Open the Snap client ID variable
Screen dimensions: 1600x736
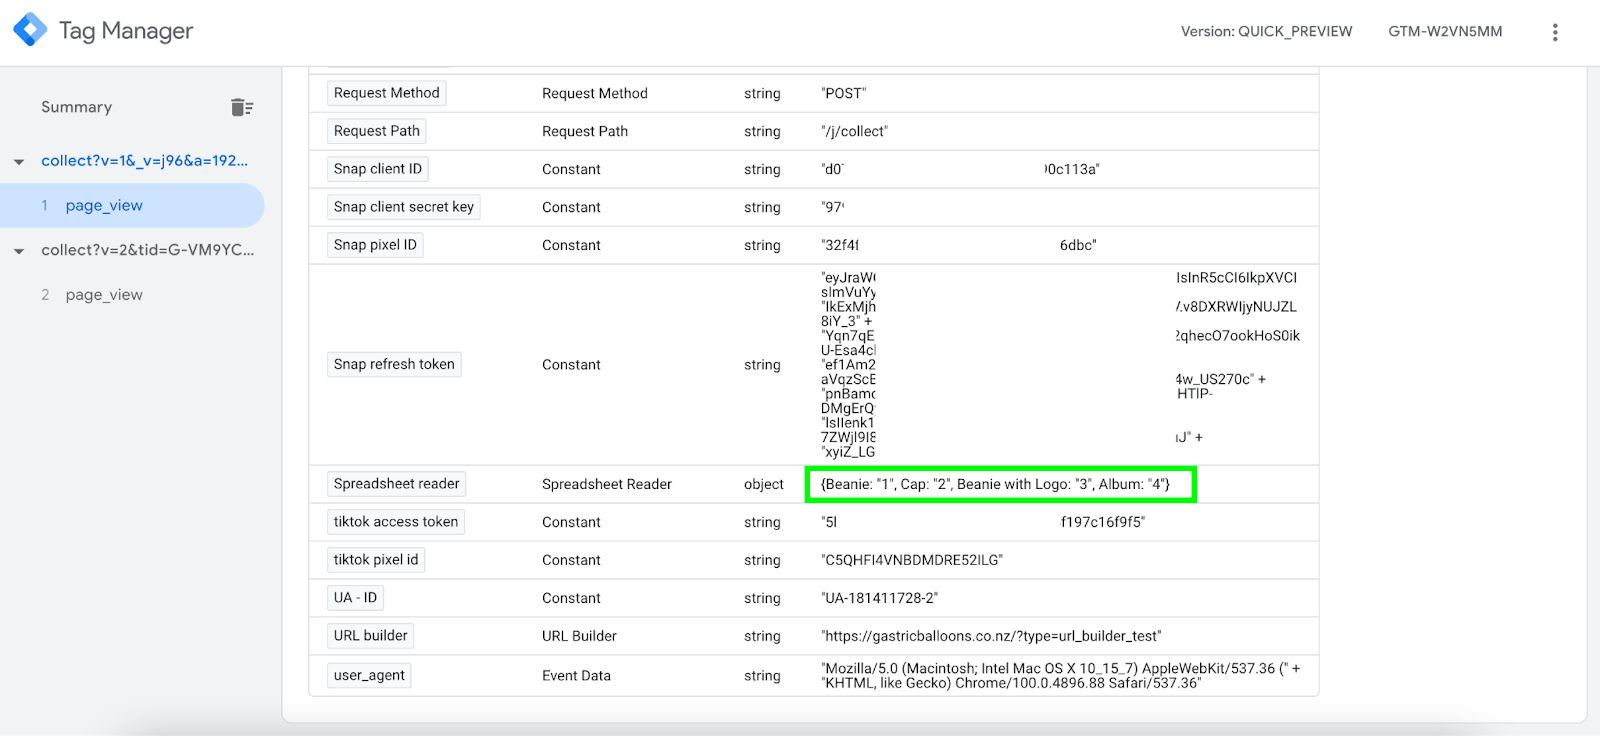tap(378, 169)
